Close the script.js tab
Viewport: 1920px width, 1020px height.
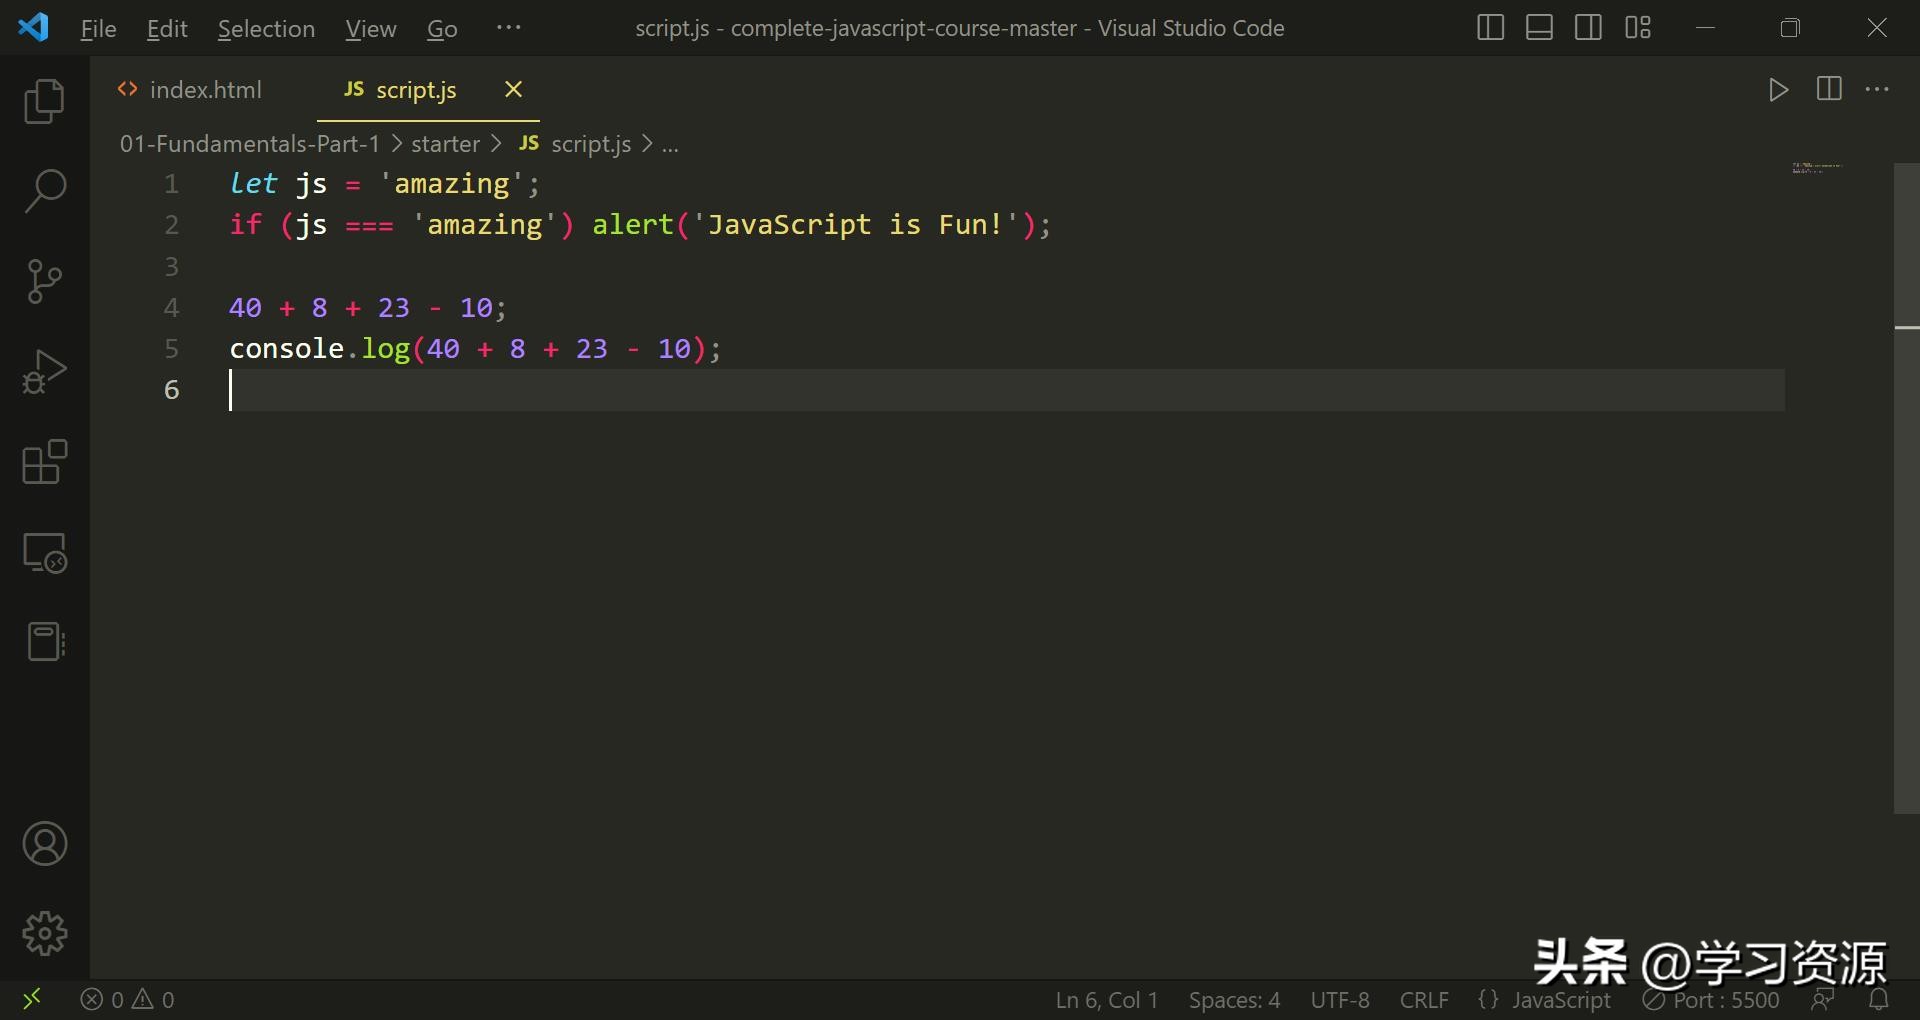point(513,90)
